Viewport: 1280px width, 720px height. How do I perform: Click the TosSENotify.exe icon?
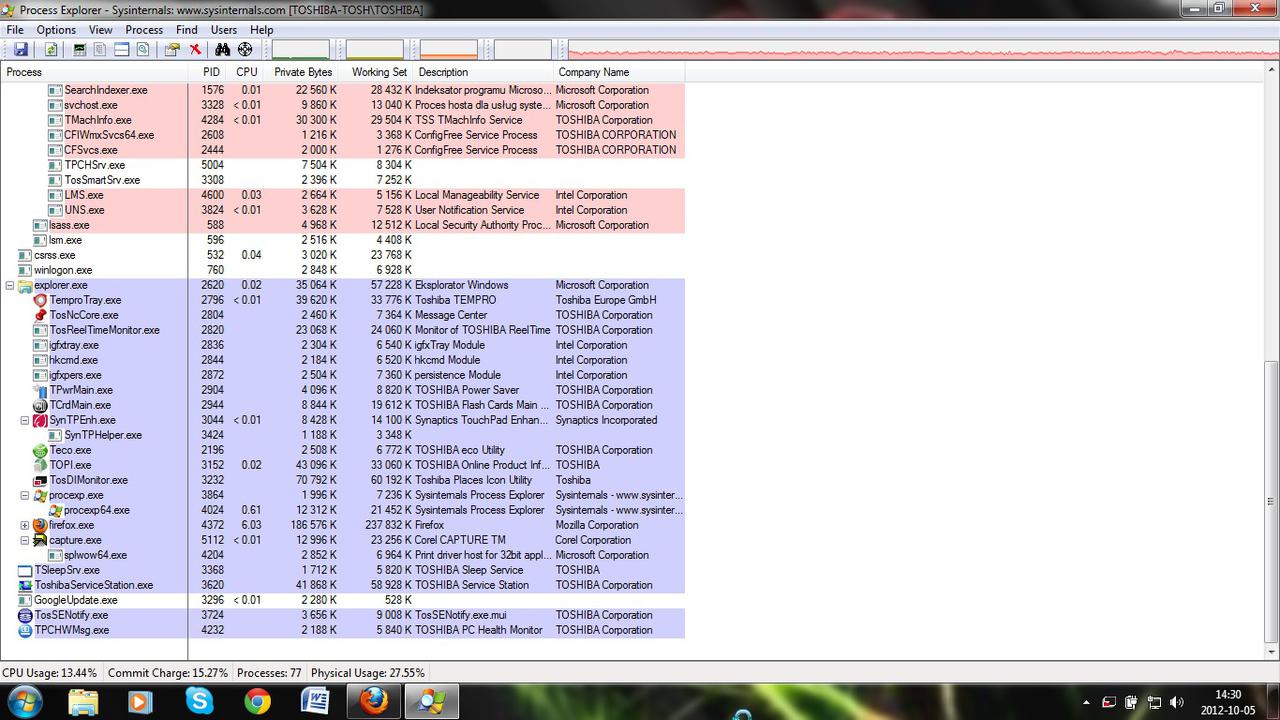26,615
